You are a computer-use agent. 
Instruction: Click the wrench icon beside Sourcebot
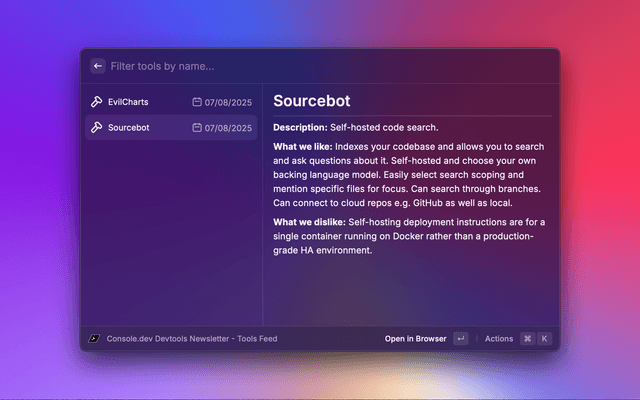tap(96, 128)
